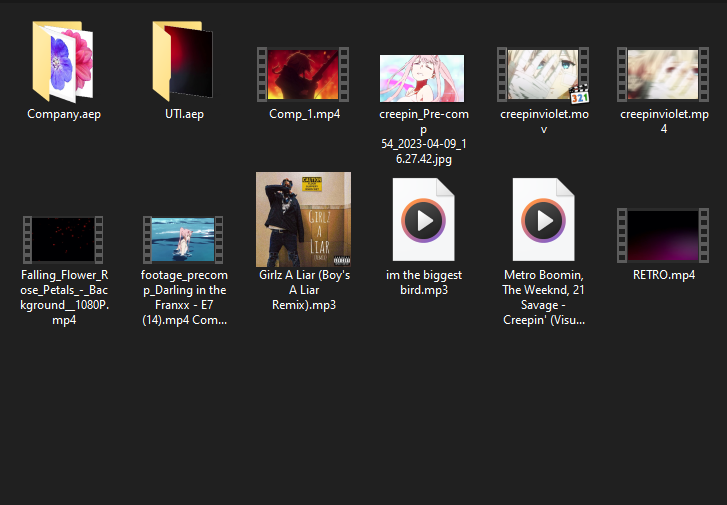Click the Comp_1.mp4 video thumbnail
This screenshot has width=727, height=505.
pyautogui.click(x=303, y=74)
